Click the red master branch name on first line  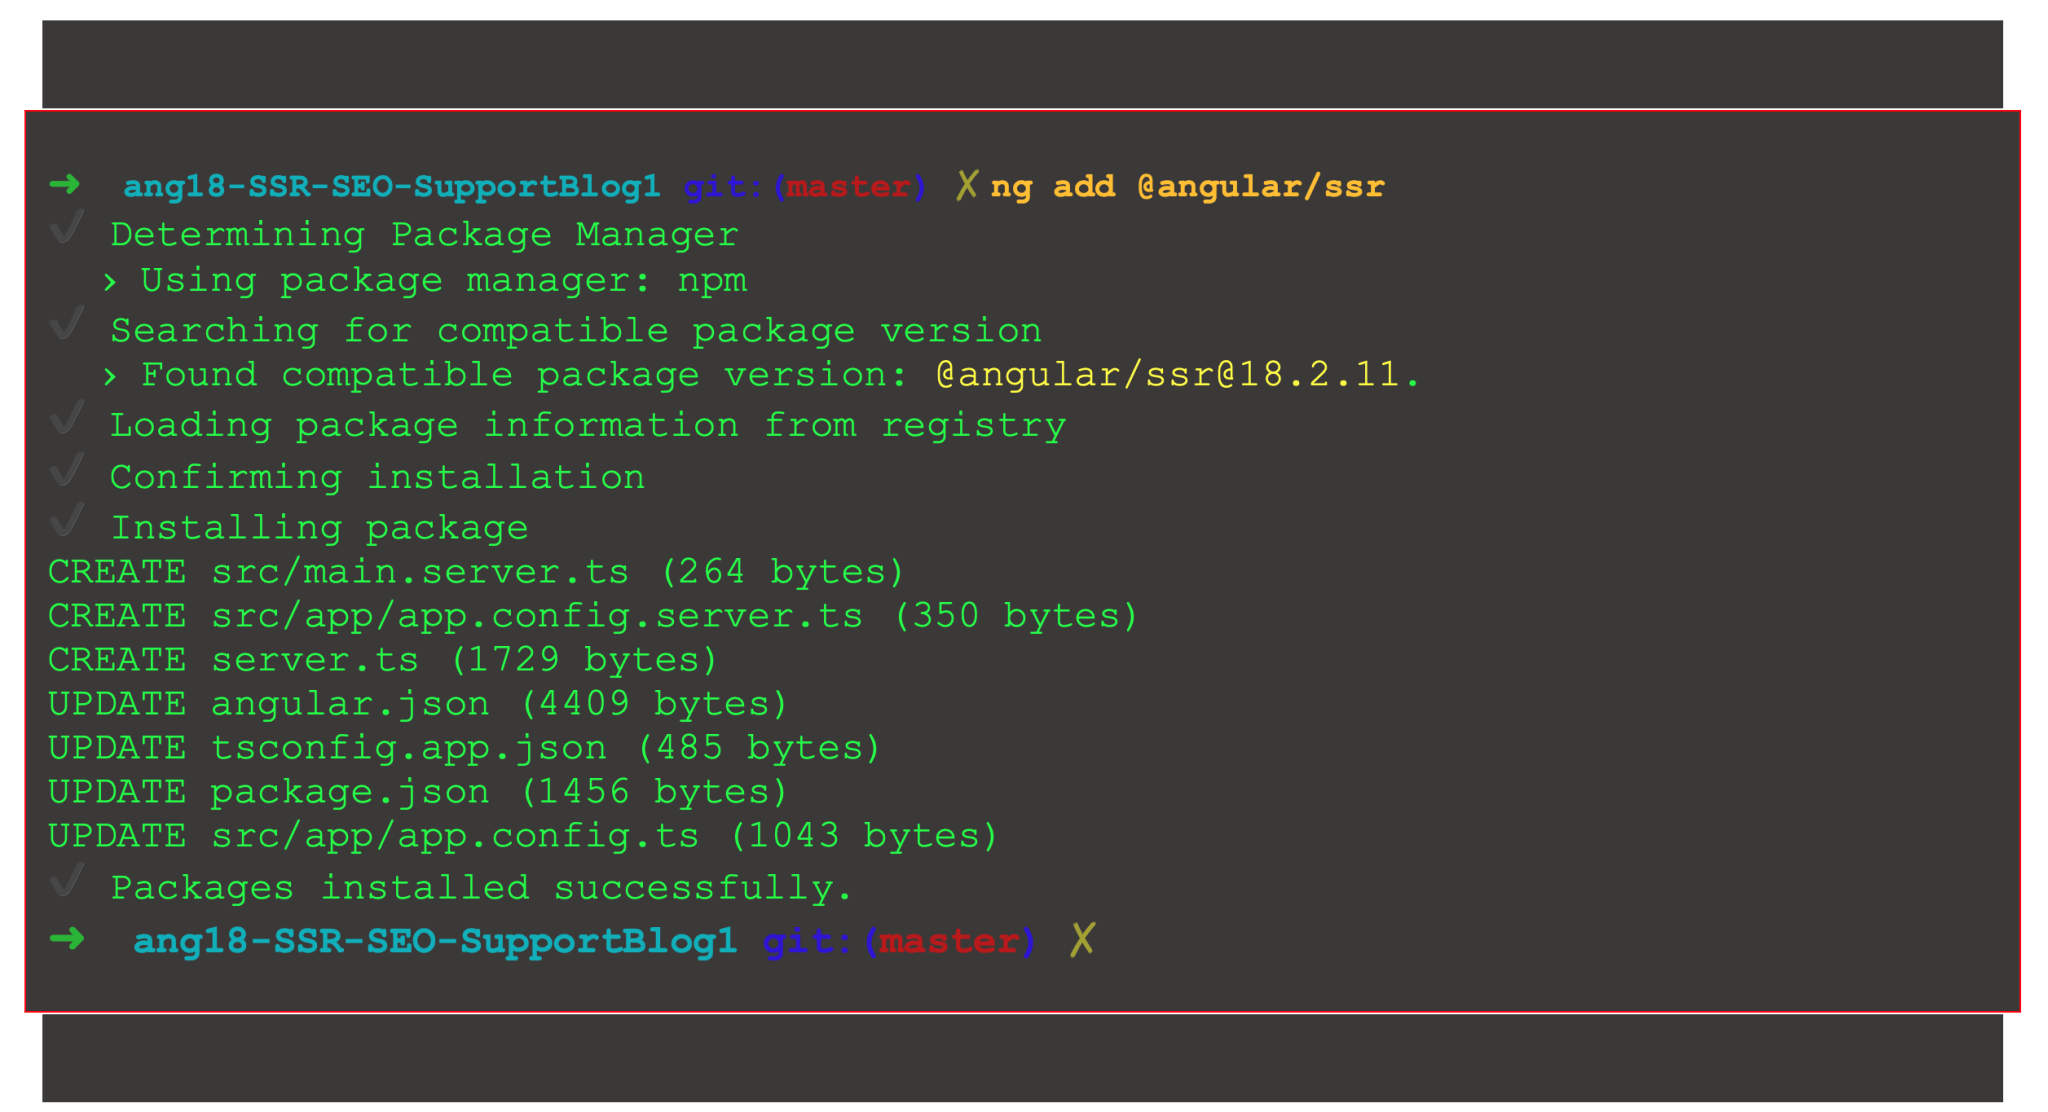(848, 187)
